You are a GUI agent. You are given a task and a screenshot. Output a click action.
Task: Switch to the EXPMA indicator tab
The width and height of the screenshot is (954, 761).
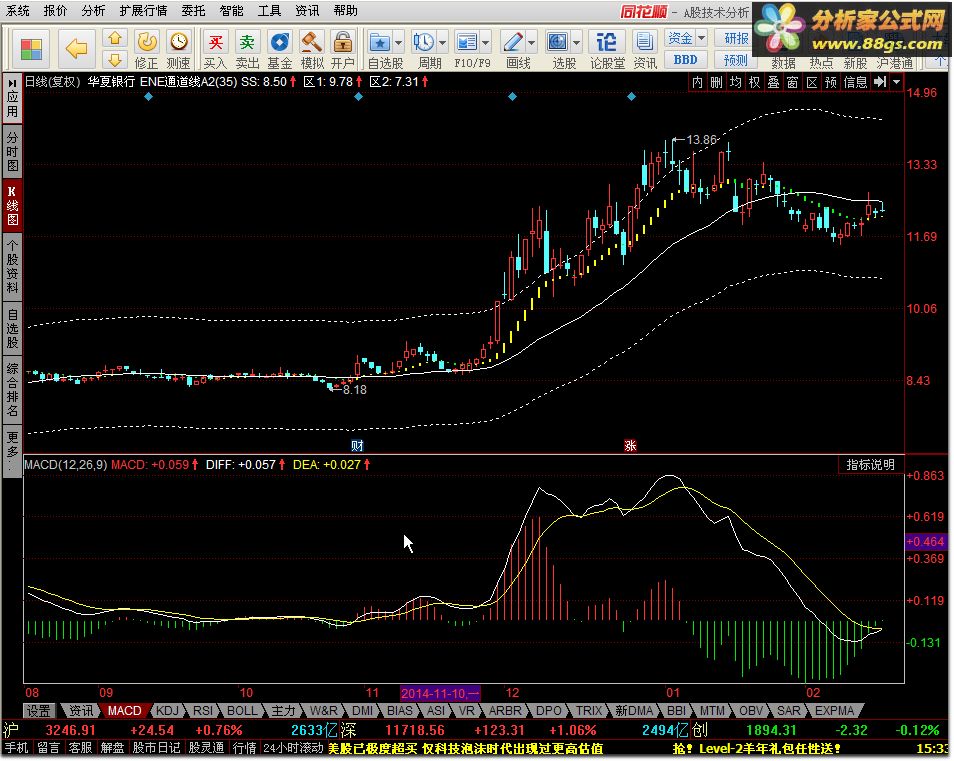834,711
